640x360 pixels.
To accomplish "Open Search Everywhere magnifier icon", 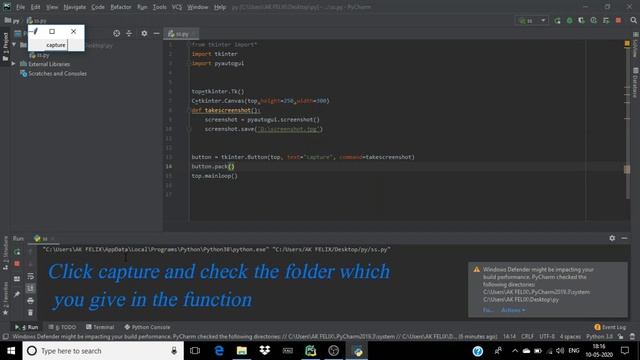I will pos(633,20).
